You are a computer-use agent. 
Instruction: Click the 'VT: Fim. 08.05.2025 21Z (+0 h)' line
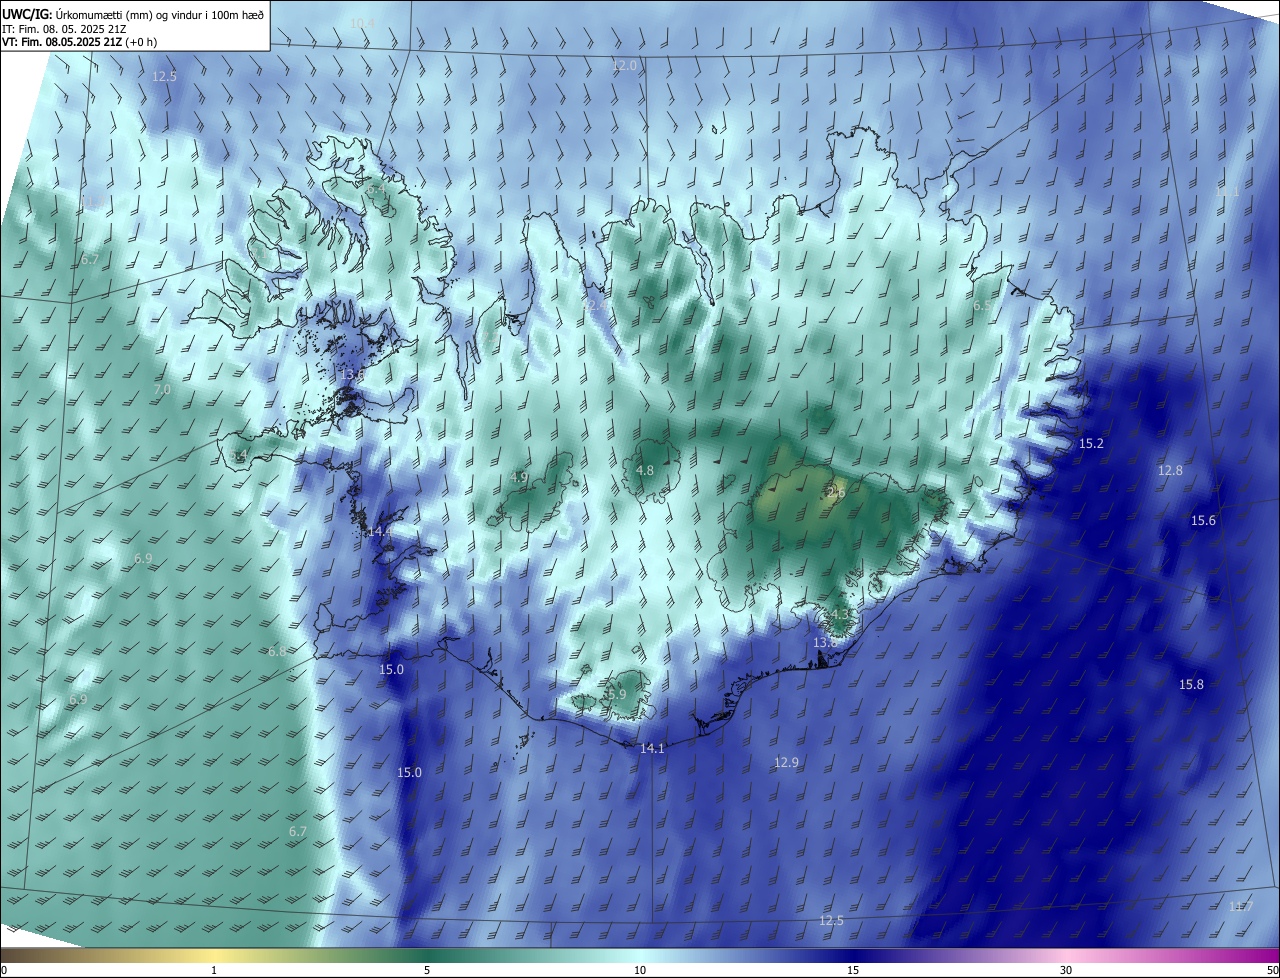point(79,42)
